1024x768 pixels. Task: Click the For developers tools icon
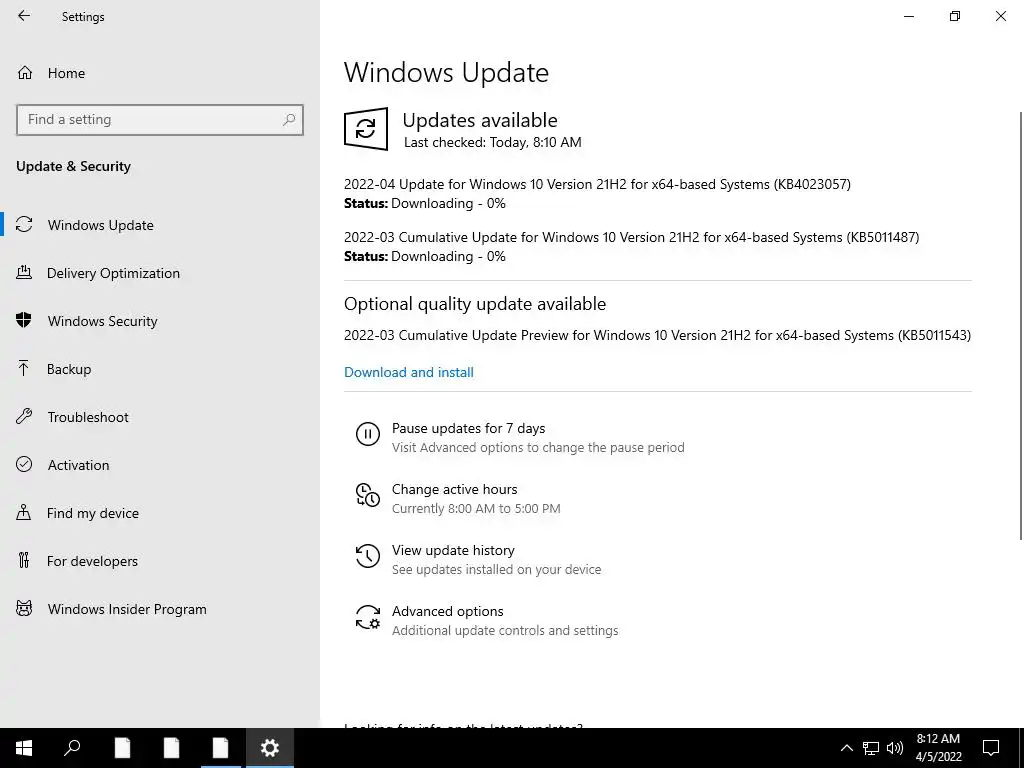24,560
